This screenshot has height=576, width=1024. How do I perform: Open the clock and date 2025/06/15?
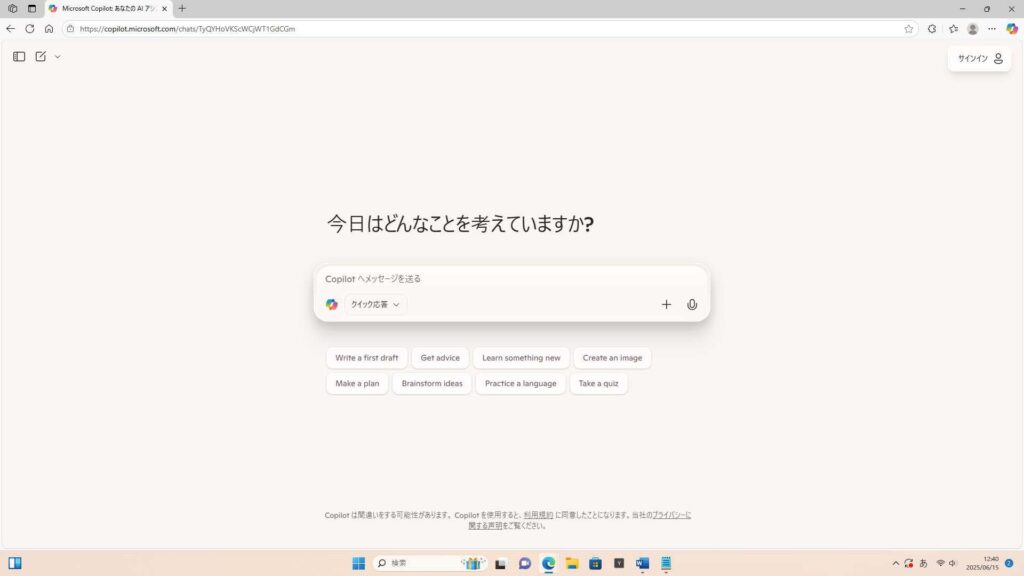[982, 563]
